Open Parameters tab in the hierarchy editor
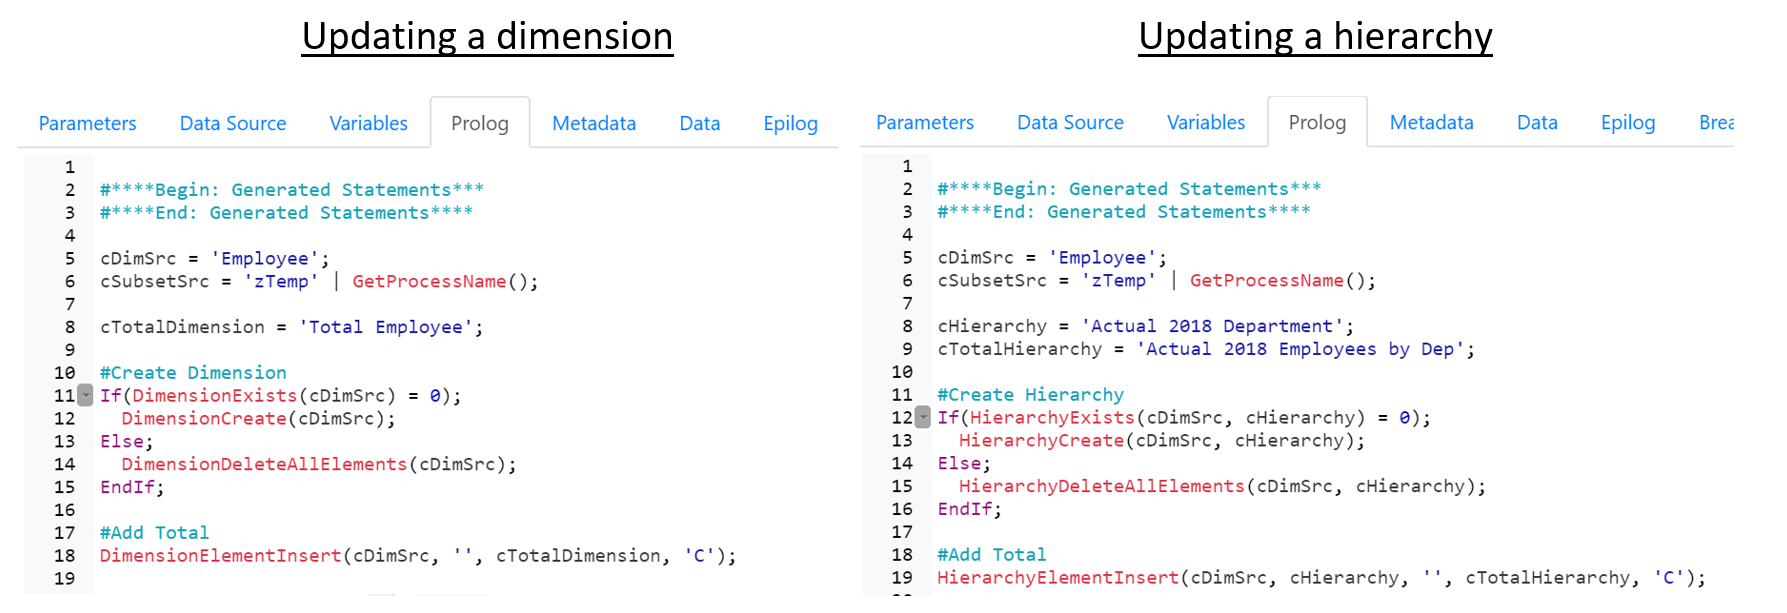Viewport: 1787px width, 613px height. click(x=924, y=122)
